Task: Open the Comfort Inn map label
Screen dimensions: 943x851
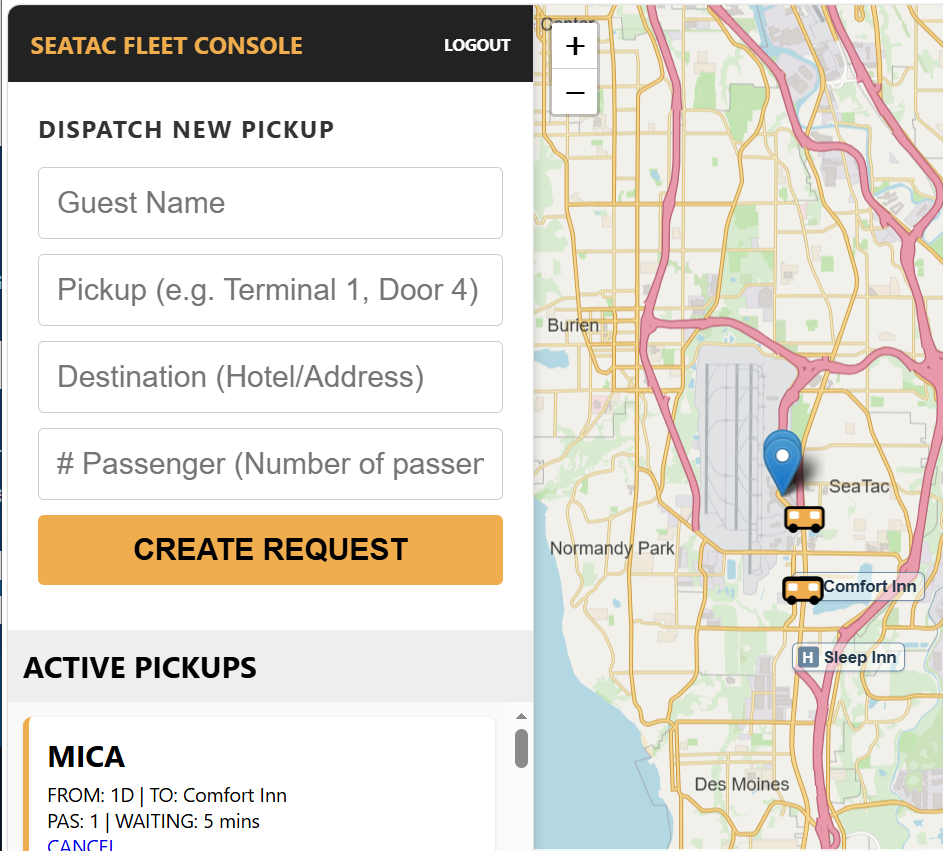Action: click(870, 586)
